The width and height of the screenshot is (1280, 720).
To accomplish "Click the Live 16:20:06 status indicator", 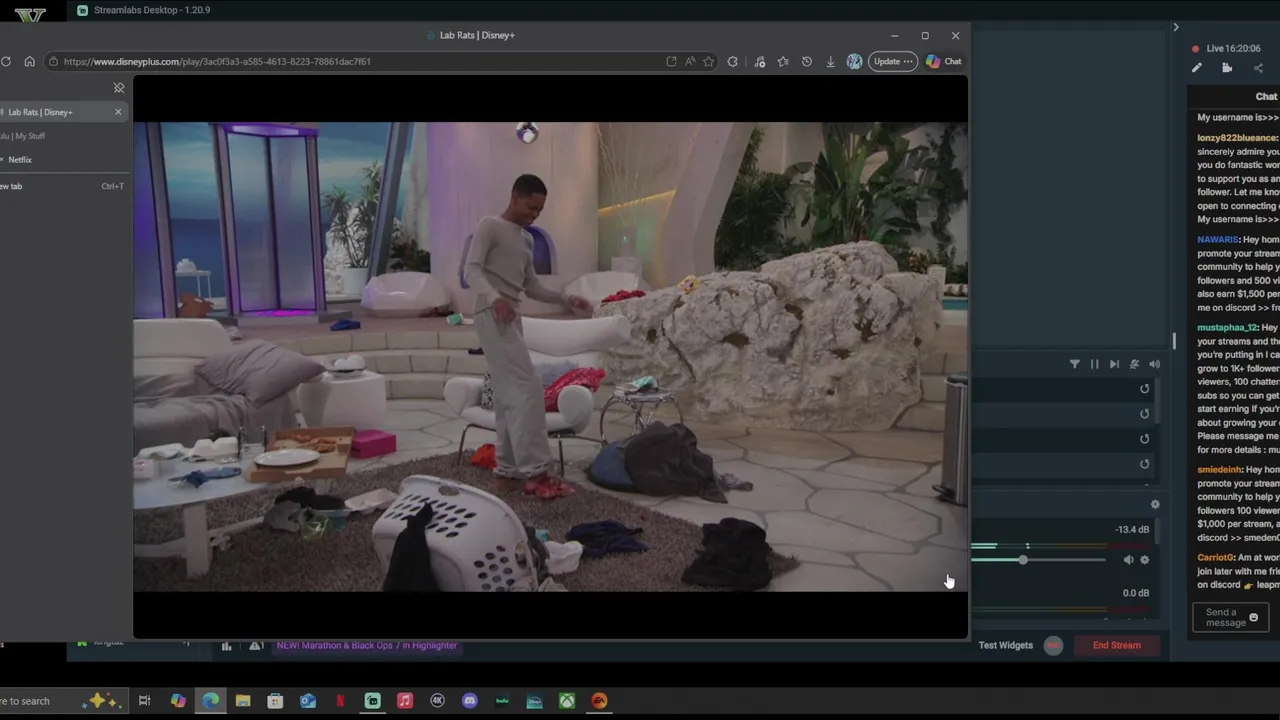I will [x=1227, y=48].
